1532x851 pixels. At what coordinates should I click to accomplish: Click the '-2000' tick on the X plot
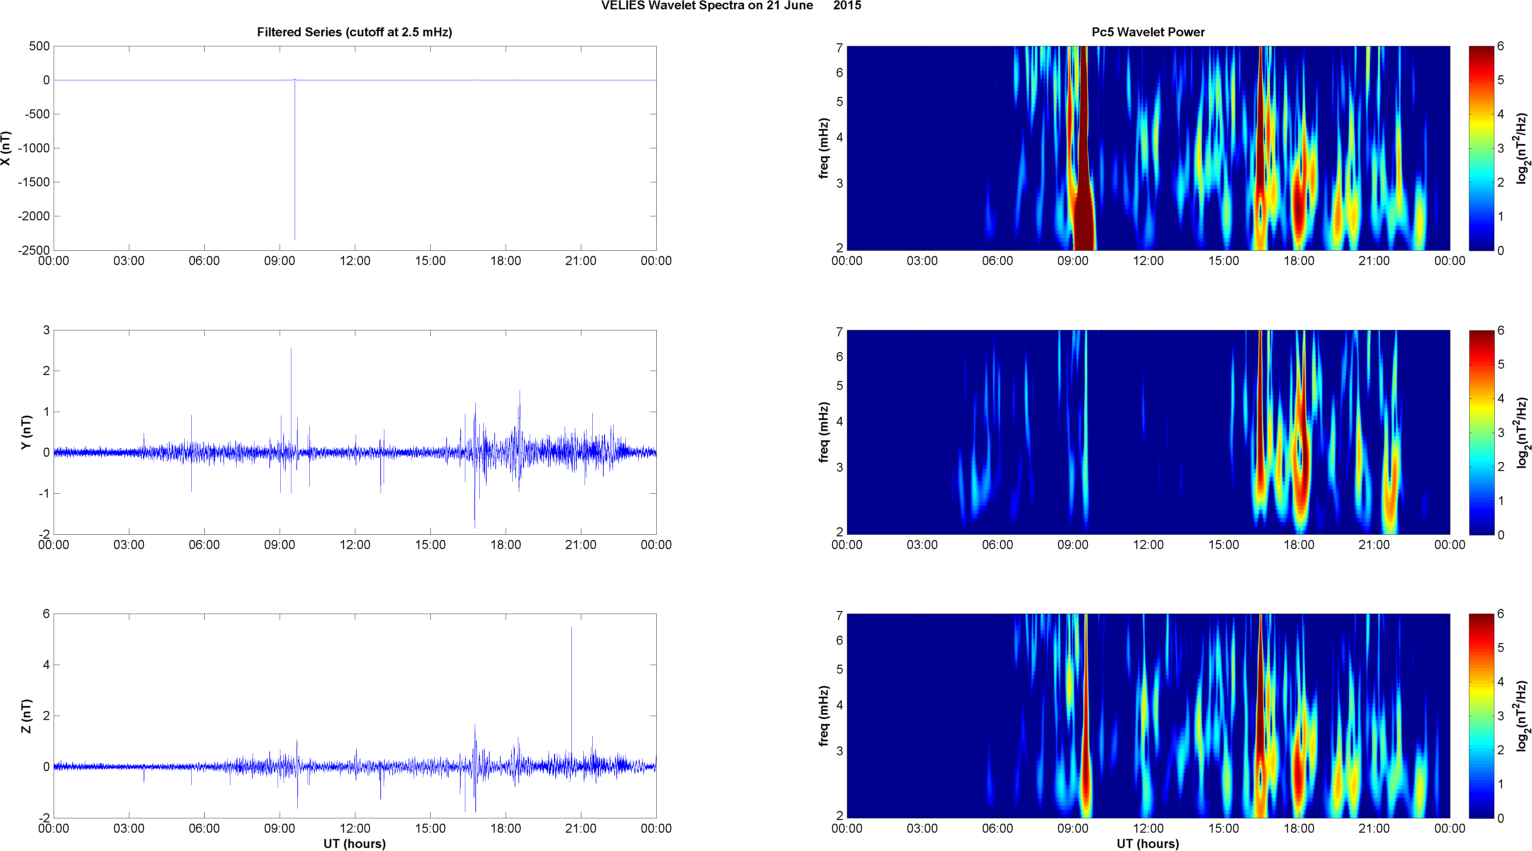pyautogui.click(x=32, y=216)
